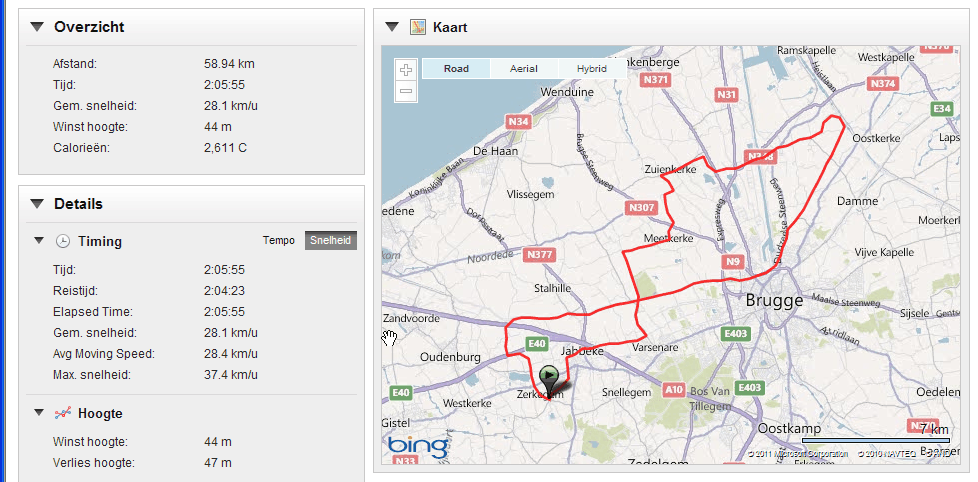Switch timing display to Snelheid
Viewport: 978px width, 482px height.
point(331,241)
